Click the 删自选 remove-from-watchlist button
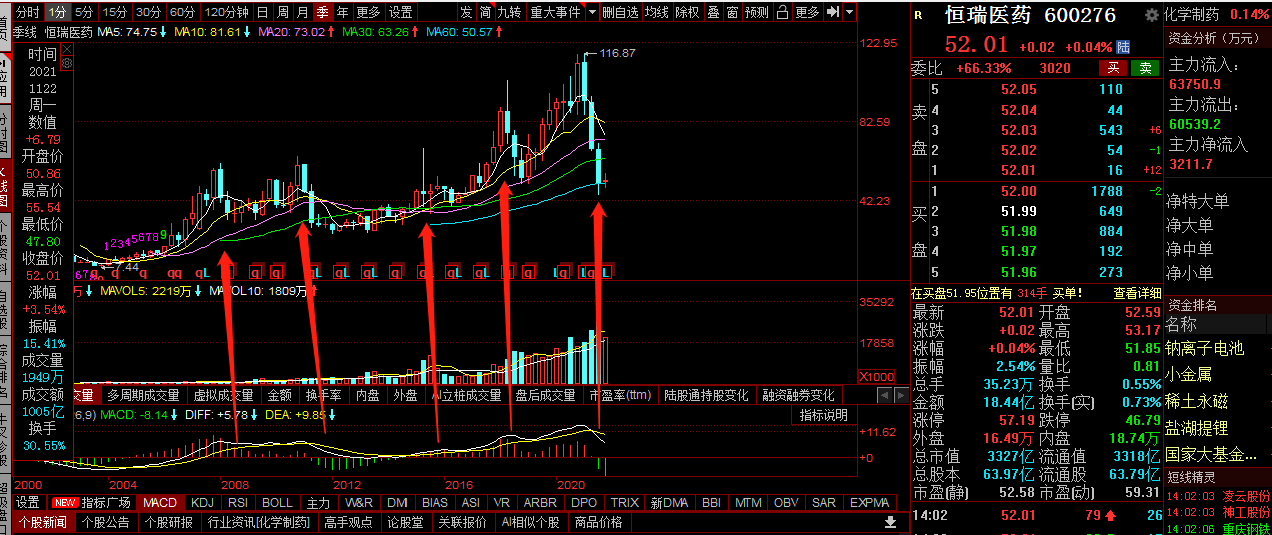 click(x=620, y=12)
